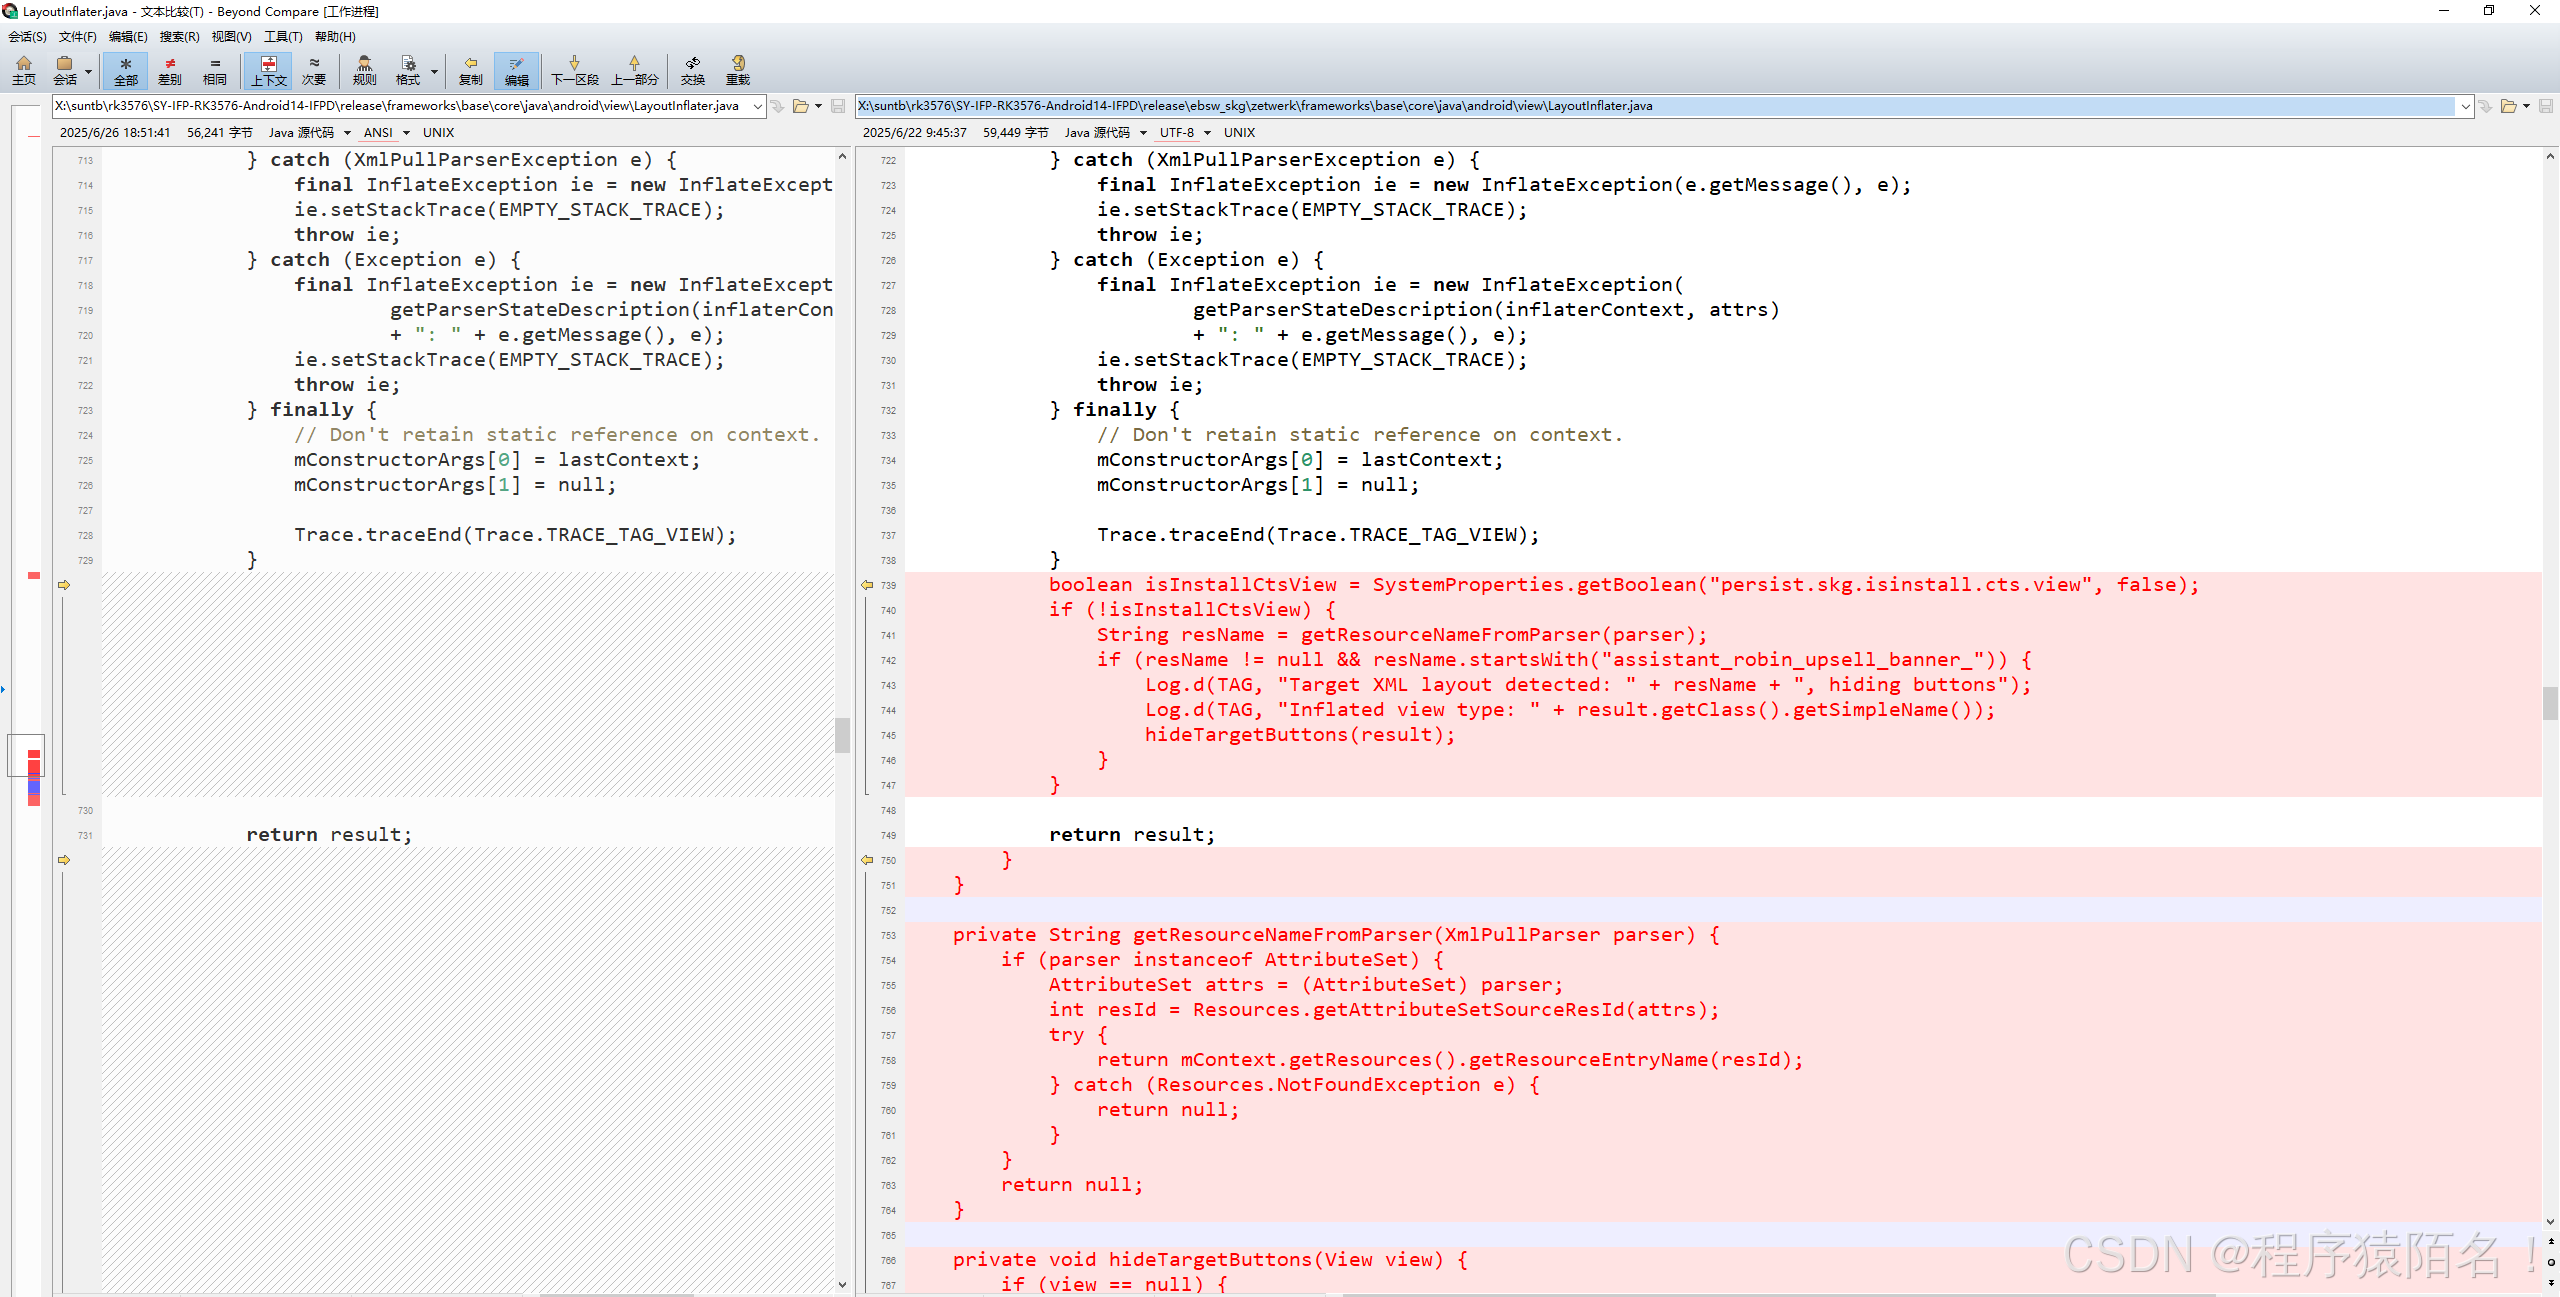
Task: Click the 复制 copy arrow icon
Action: click(x=470, y=70)
